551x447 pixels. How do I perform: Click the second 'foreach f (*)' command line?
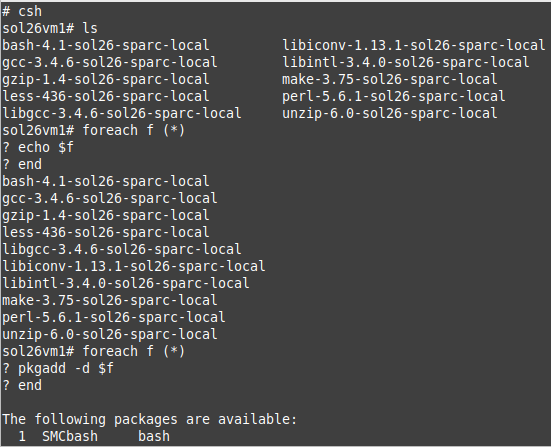[x=93, y=351]
